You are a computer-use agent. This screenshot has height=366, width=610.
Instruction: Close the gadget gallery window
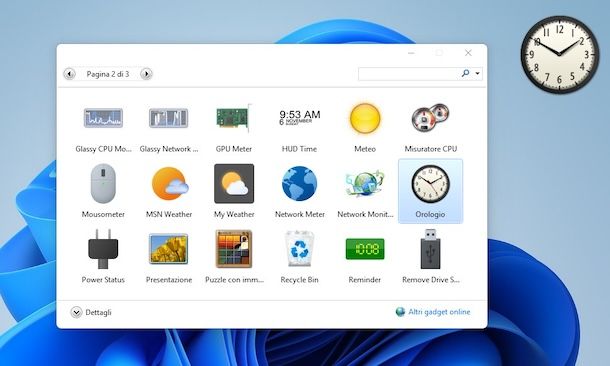coord(468,53)
